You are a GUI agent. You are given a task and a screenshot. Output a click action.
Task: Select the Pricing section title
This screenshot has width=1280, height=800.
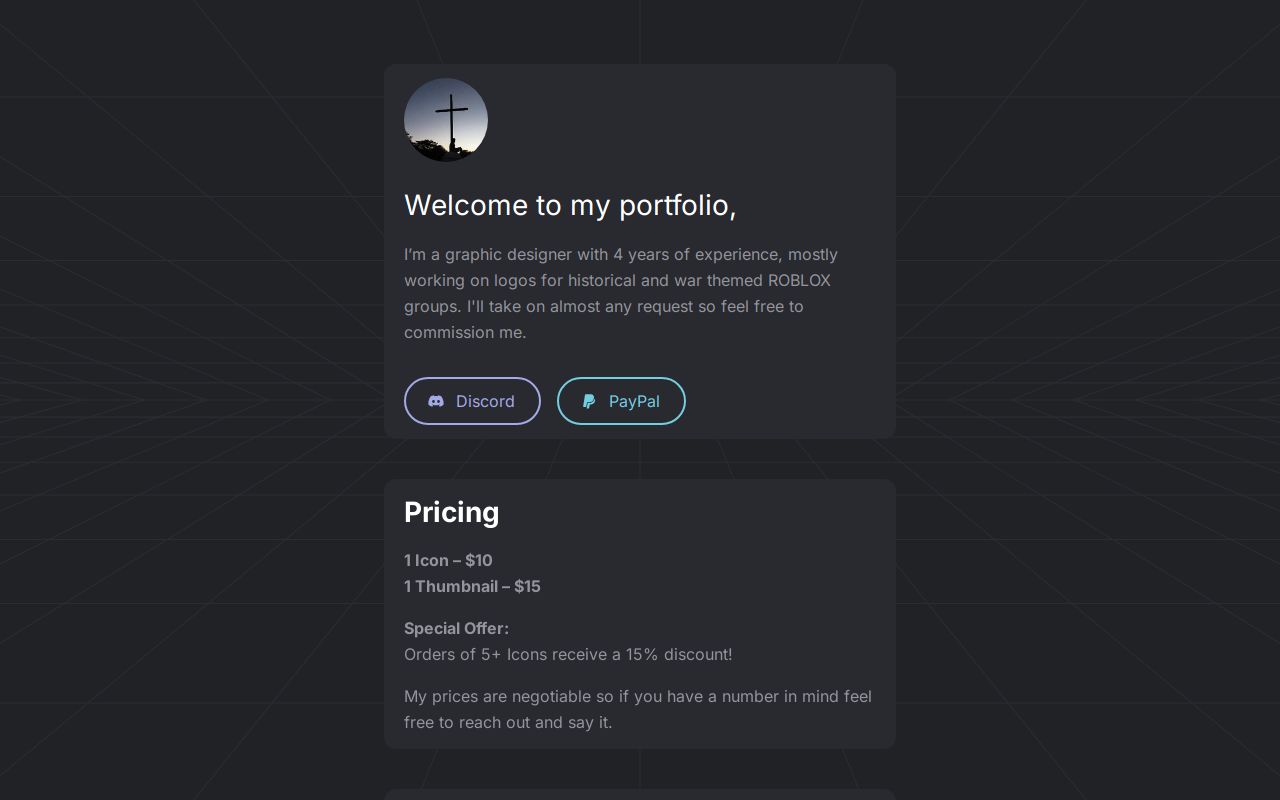[x=451, y=512]
